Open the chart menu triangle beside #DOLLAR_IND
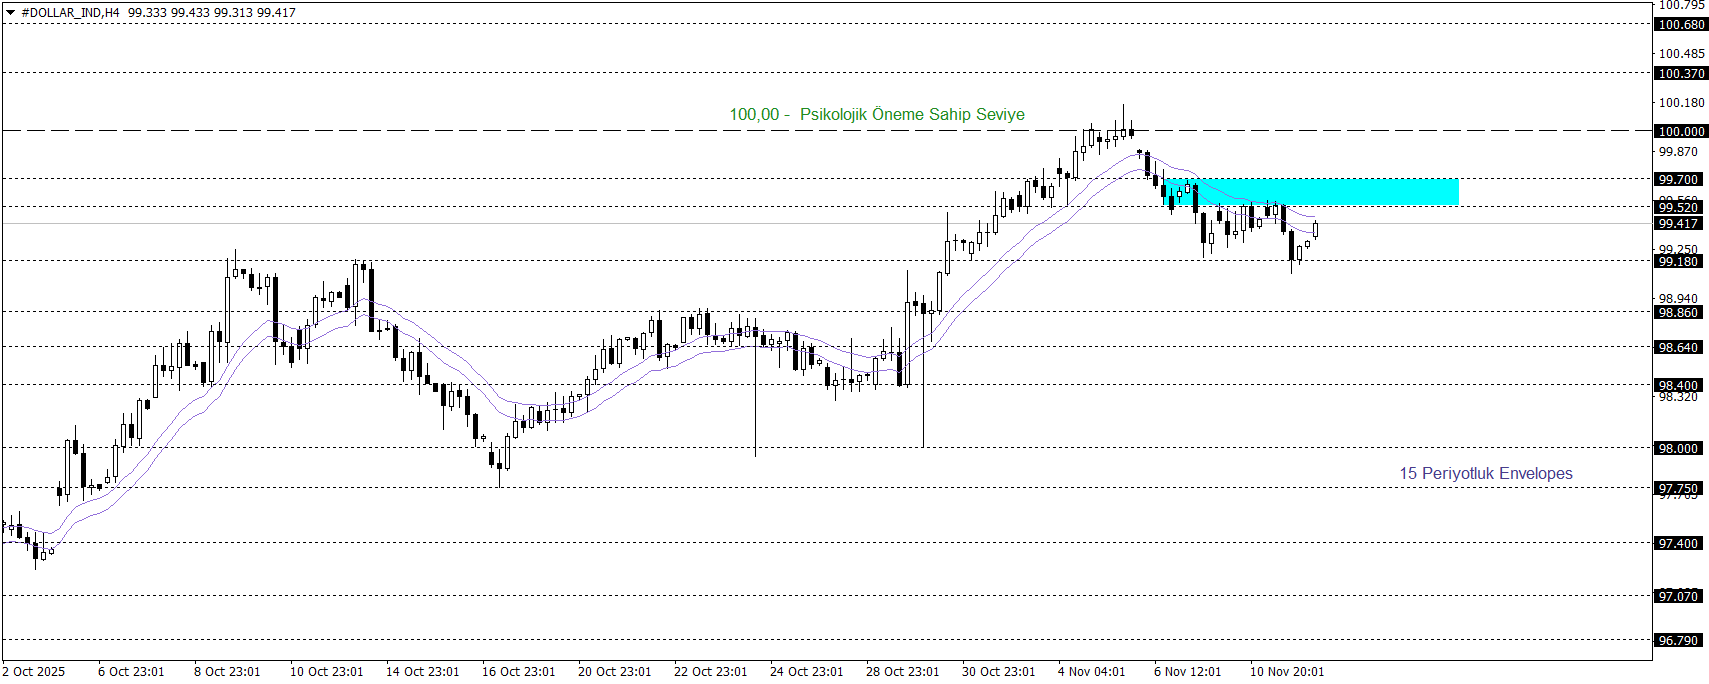The width and height of the screenshot is (1709, 684). 11,13
